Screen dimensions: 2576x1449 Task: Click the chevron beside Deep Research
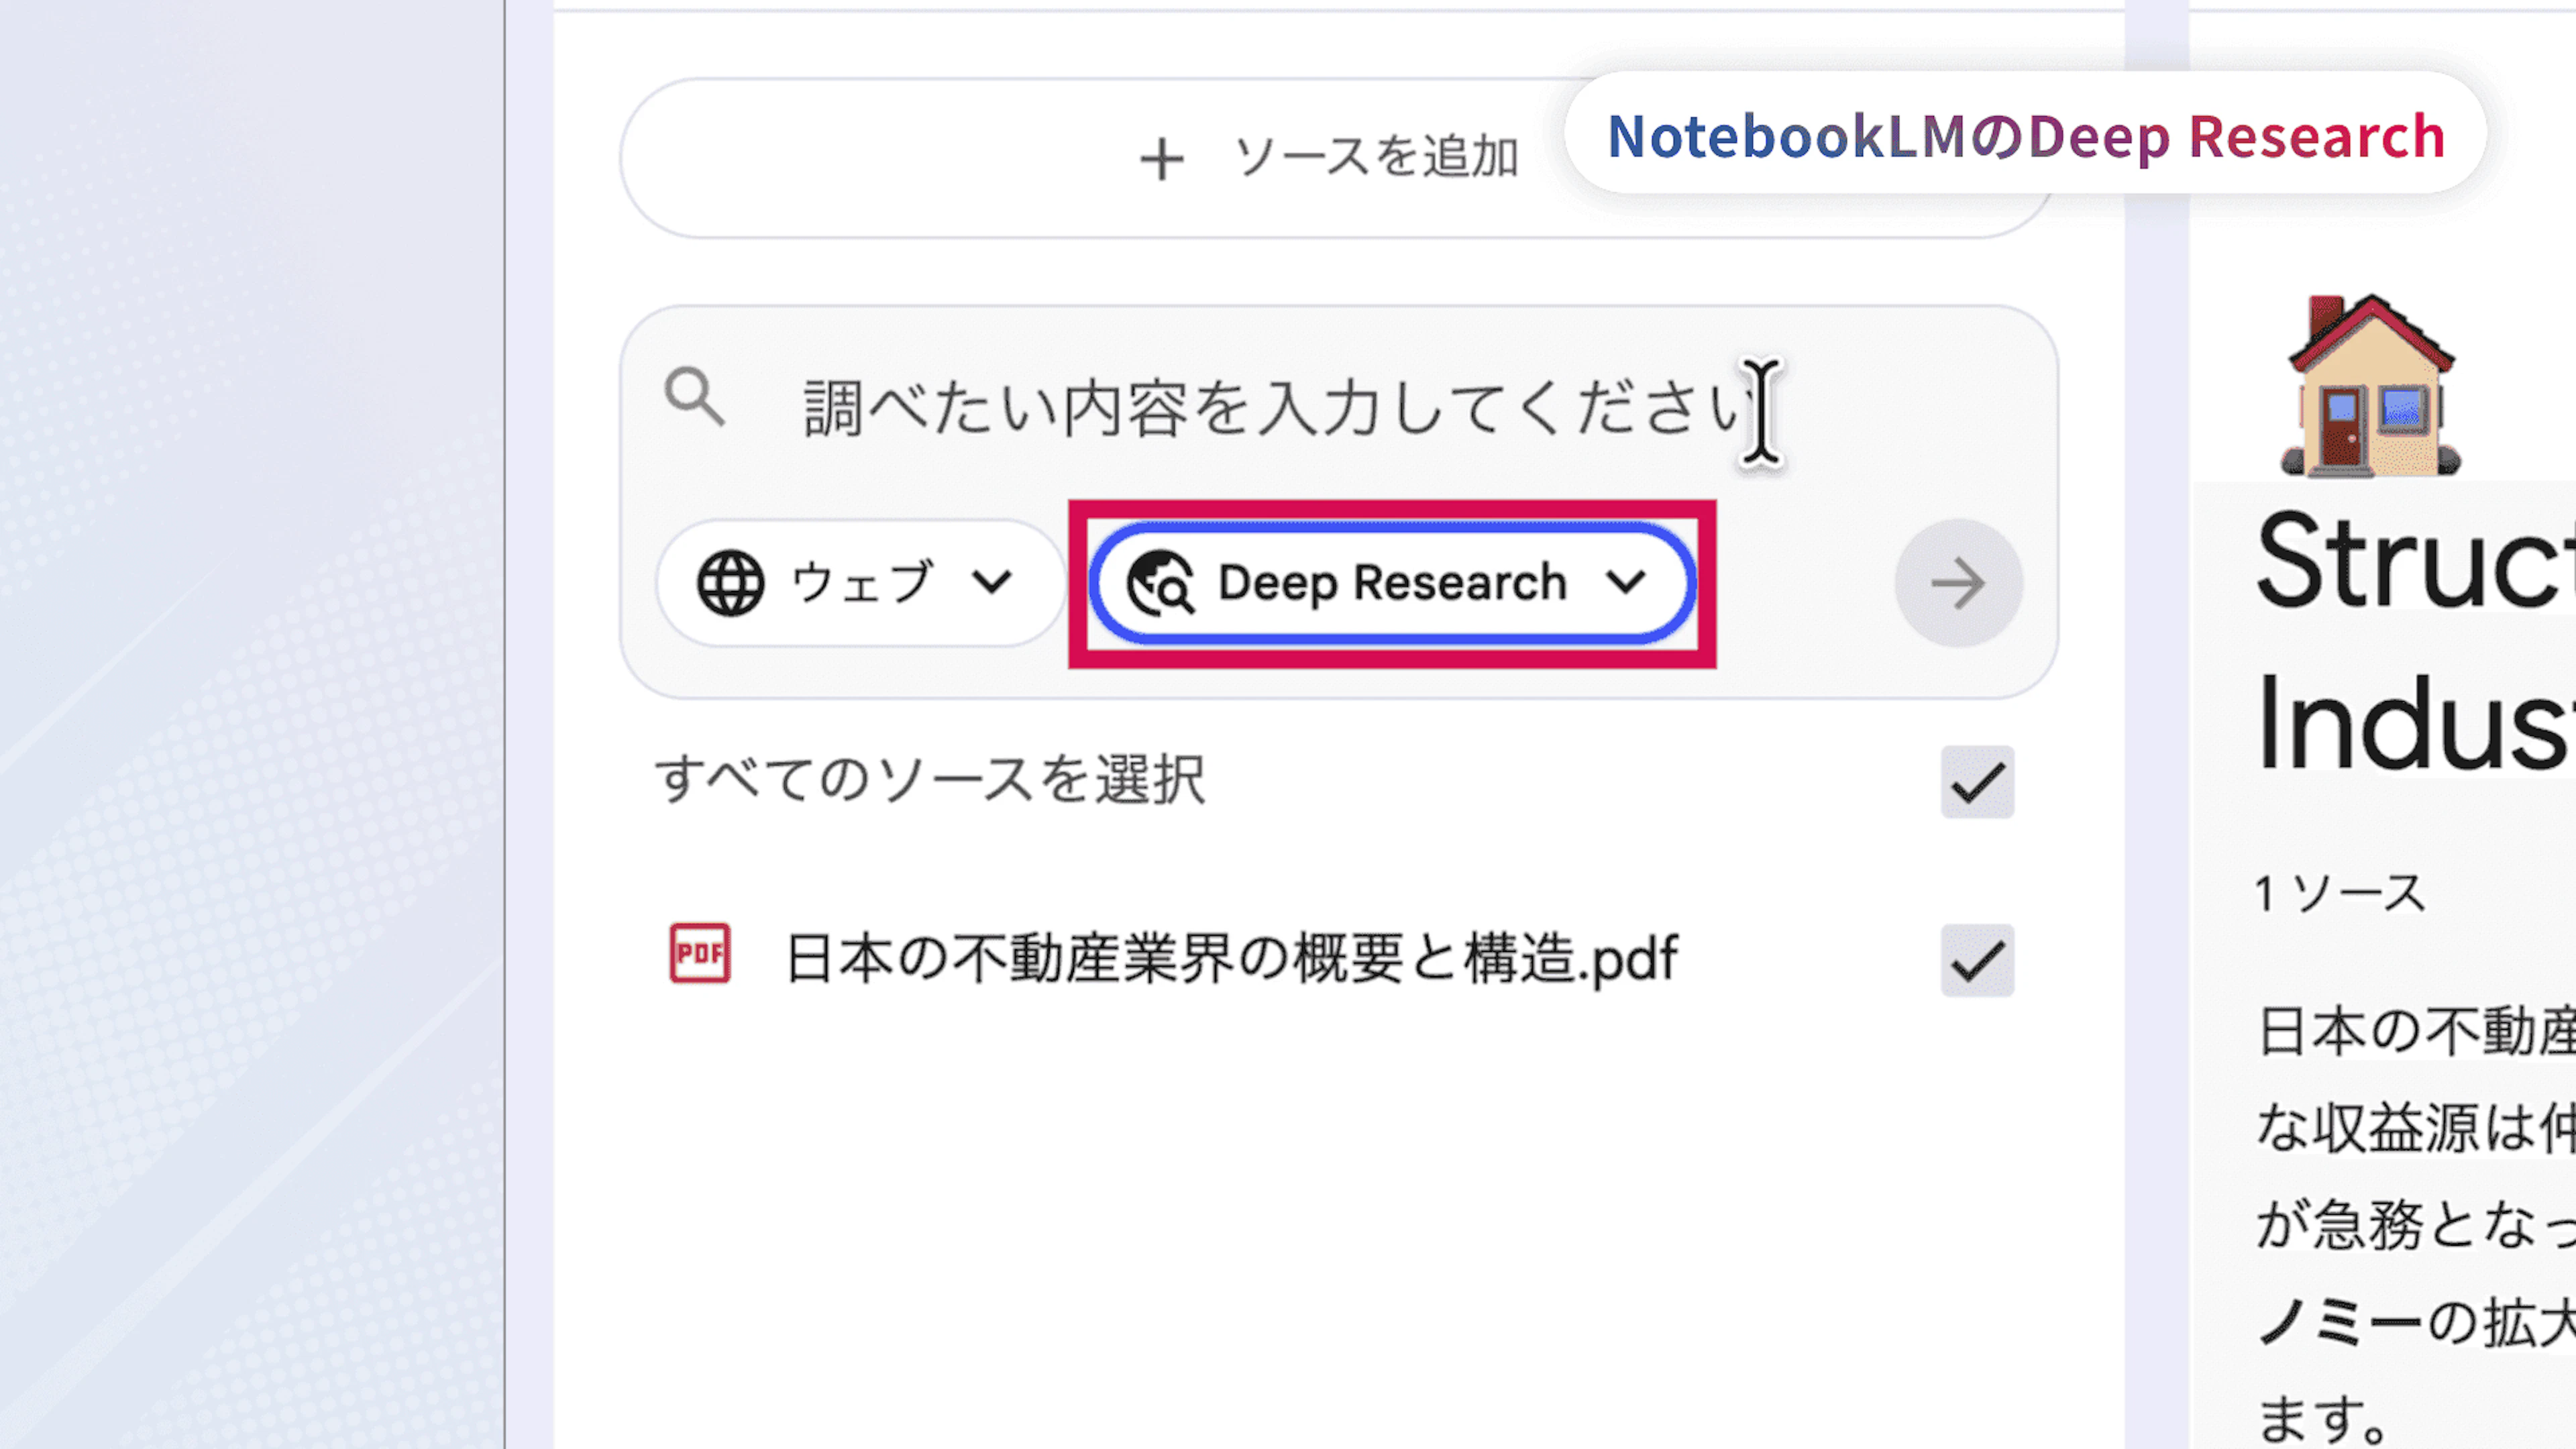[x=1626, y=582]
